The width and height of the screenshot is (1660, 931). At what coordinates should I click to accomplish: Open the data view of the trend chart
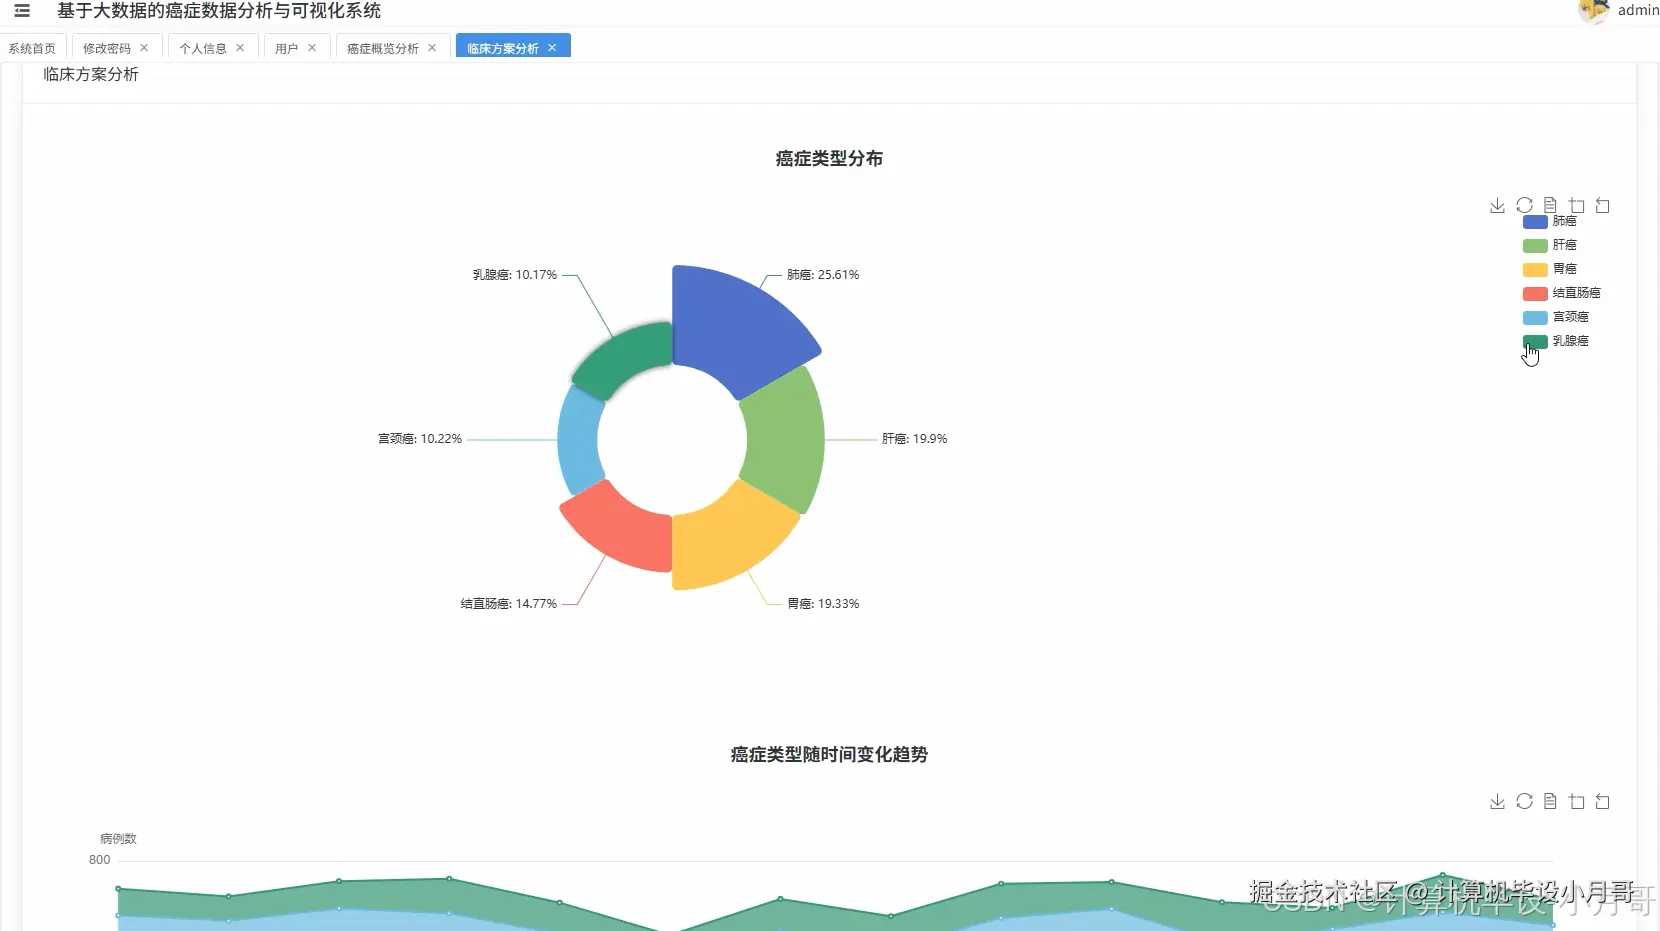[1549, 801]
